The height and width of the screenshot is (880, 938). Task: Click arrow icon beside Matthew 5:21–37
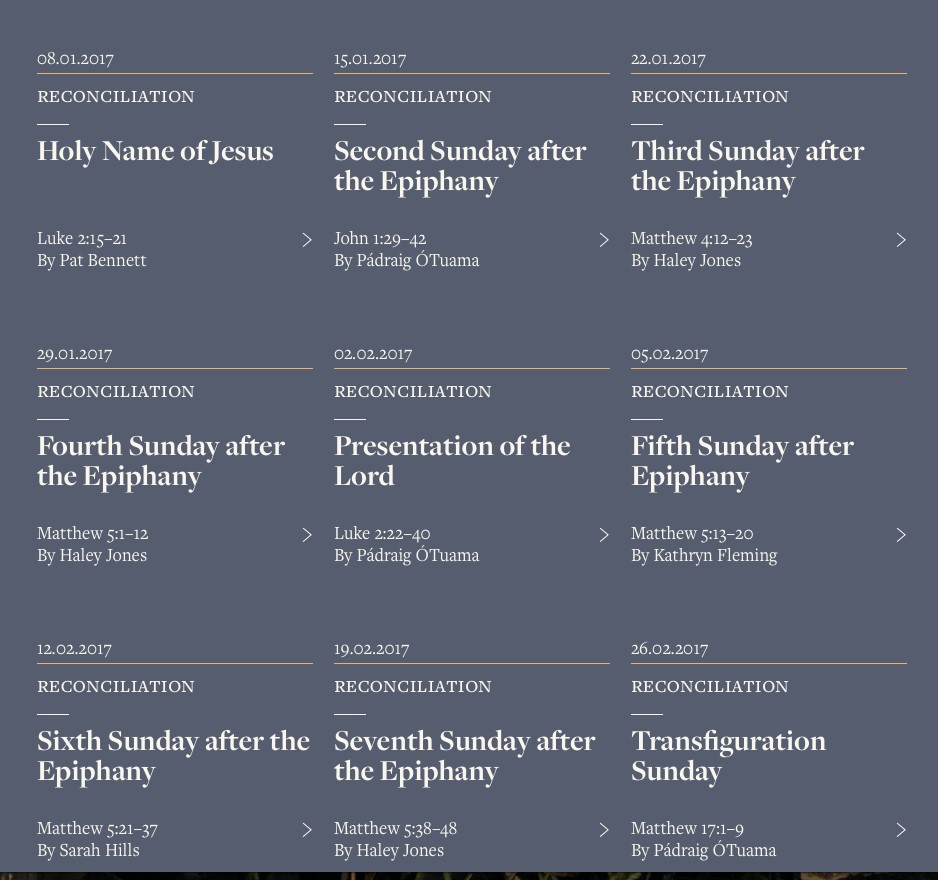(307, 830)
